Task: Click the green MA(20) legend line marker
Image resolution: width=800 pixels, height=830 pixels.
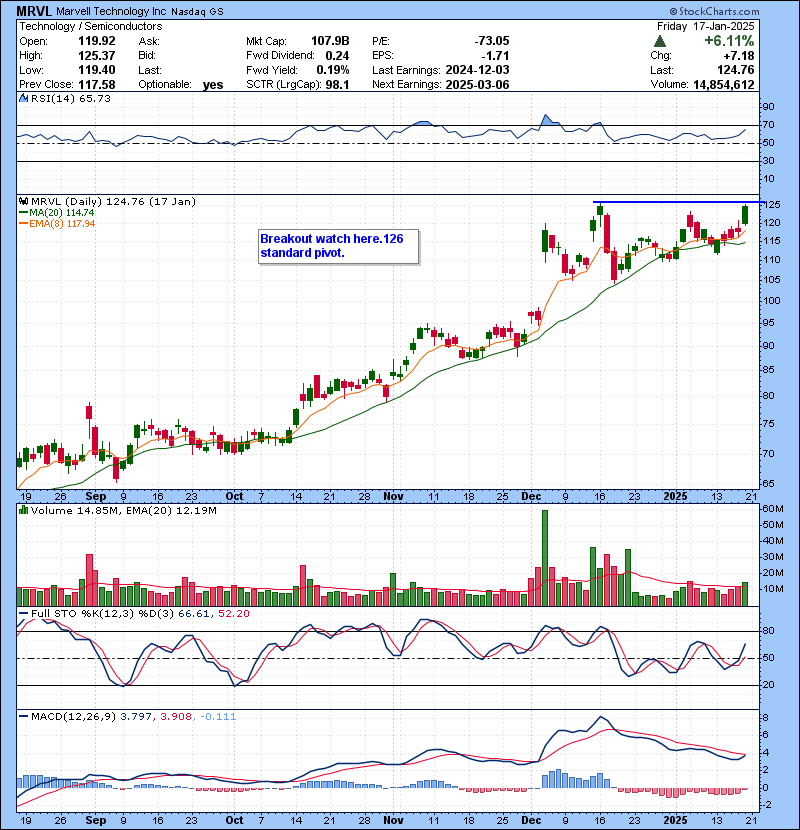Action: (22, 213)
